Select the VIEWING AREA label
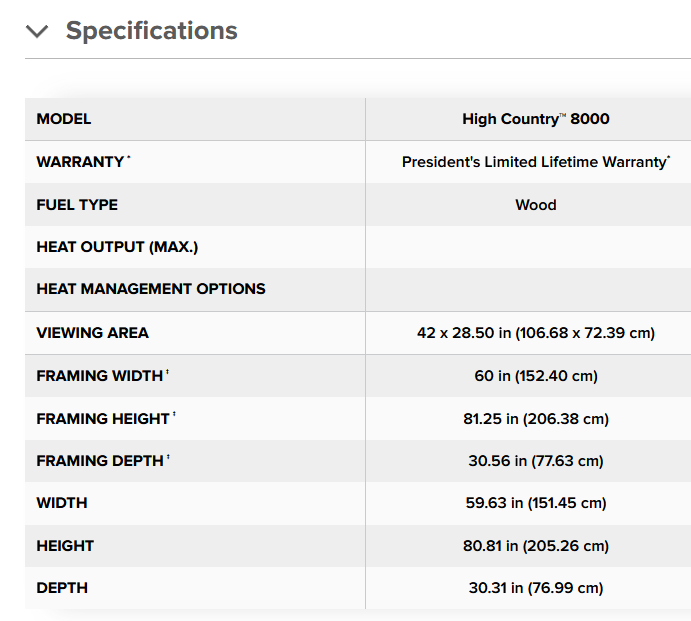Viewport: 691px width, 621px height. click(93, 333)
